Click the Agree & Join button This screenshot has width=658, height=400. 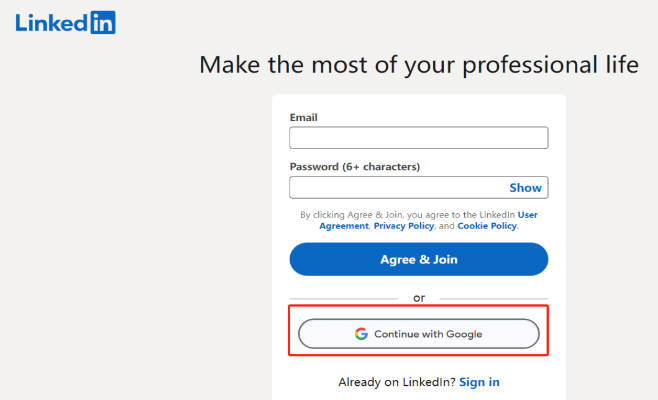tap(418, 259)
